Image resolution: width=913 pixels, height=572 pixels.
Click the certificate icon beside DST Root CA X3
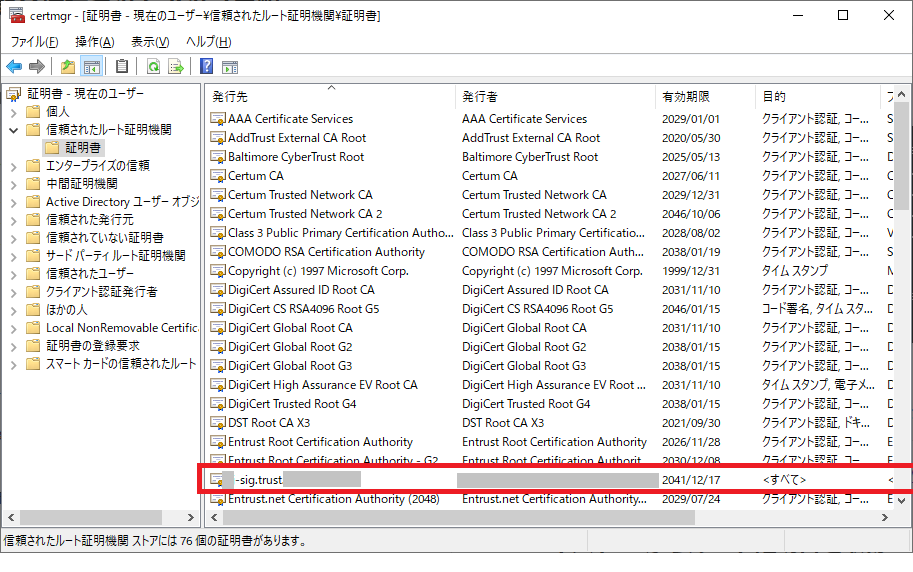pos(218,423)
